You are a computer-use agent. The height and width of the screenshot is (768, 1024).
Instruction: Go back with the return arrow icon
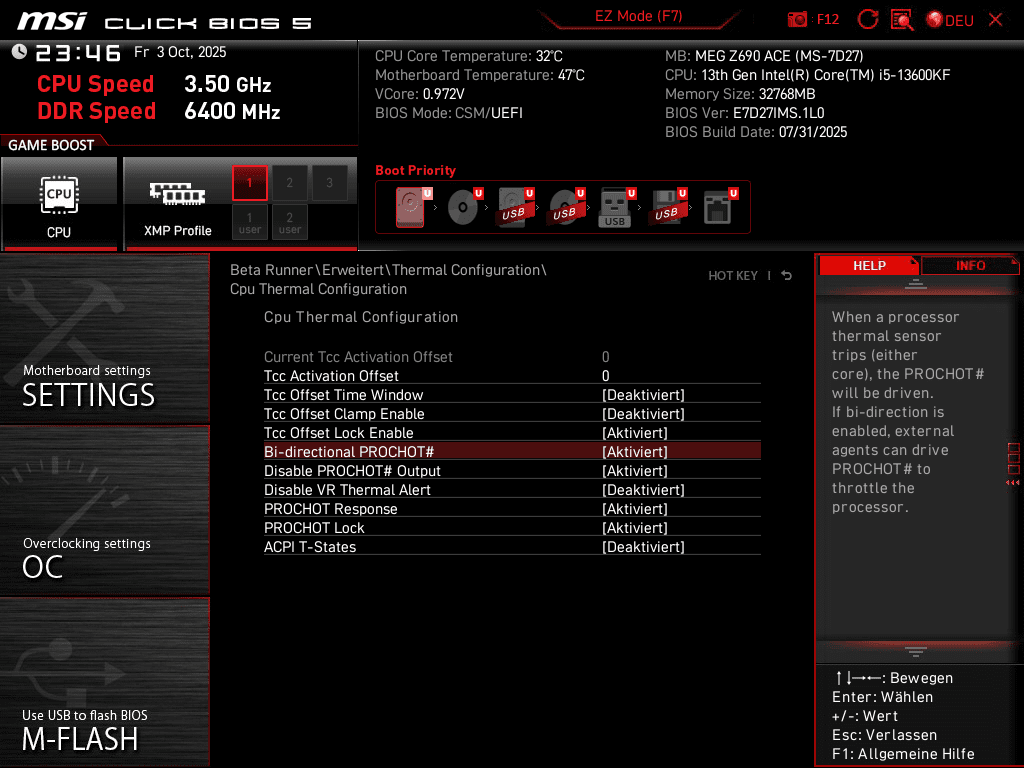tap(787, 276)
